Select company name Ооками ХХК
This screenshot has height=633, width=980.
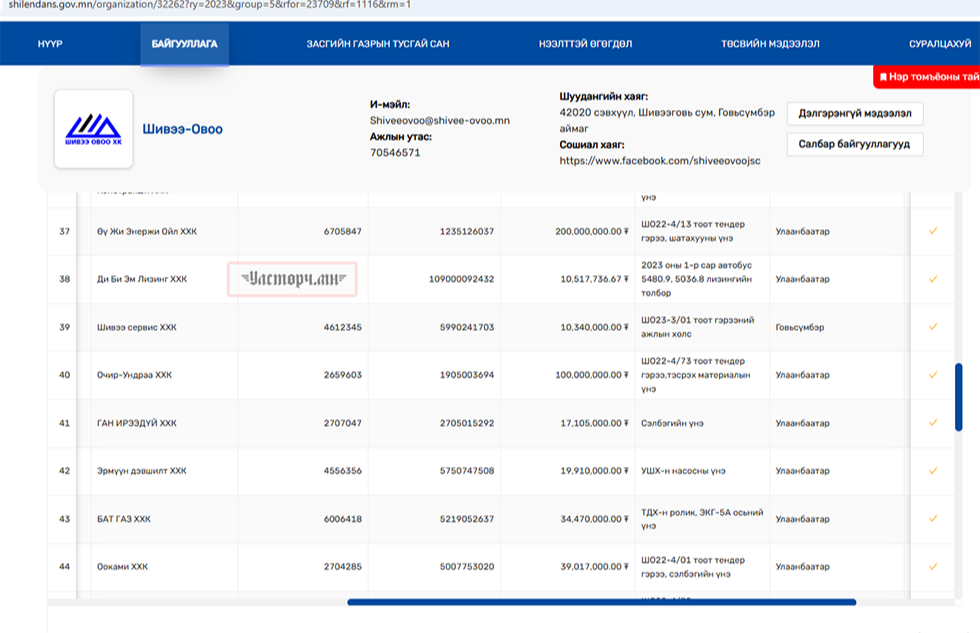[122, 567]
